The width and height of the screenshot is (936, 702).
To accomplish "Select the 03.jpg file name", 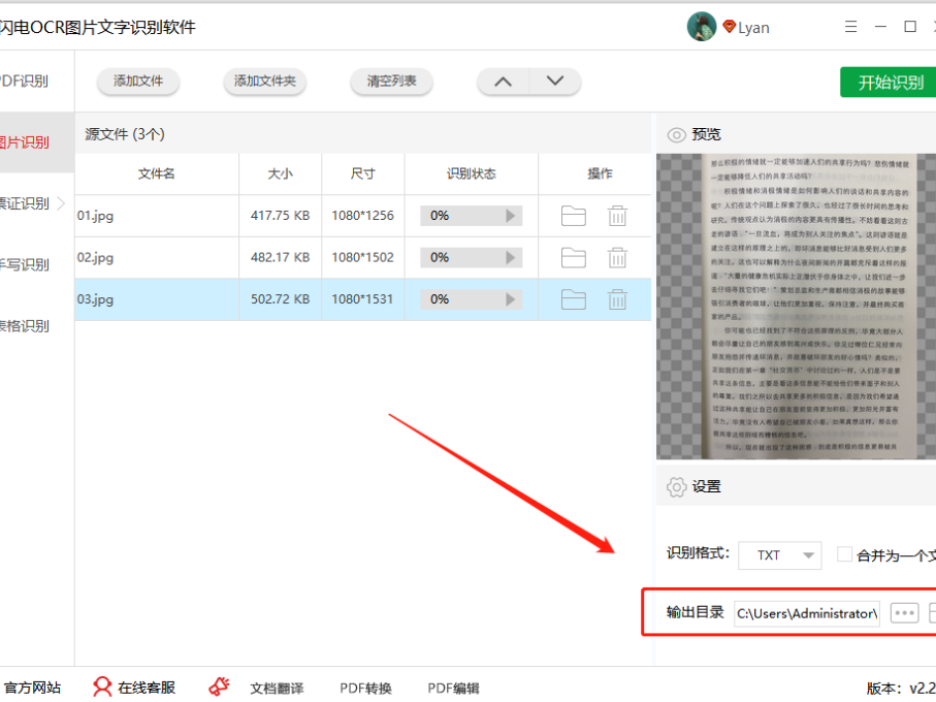I will 95,299.
